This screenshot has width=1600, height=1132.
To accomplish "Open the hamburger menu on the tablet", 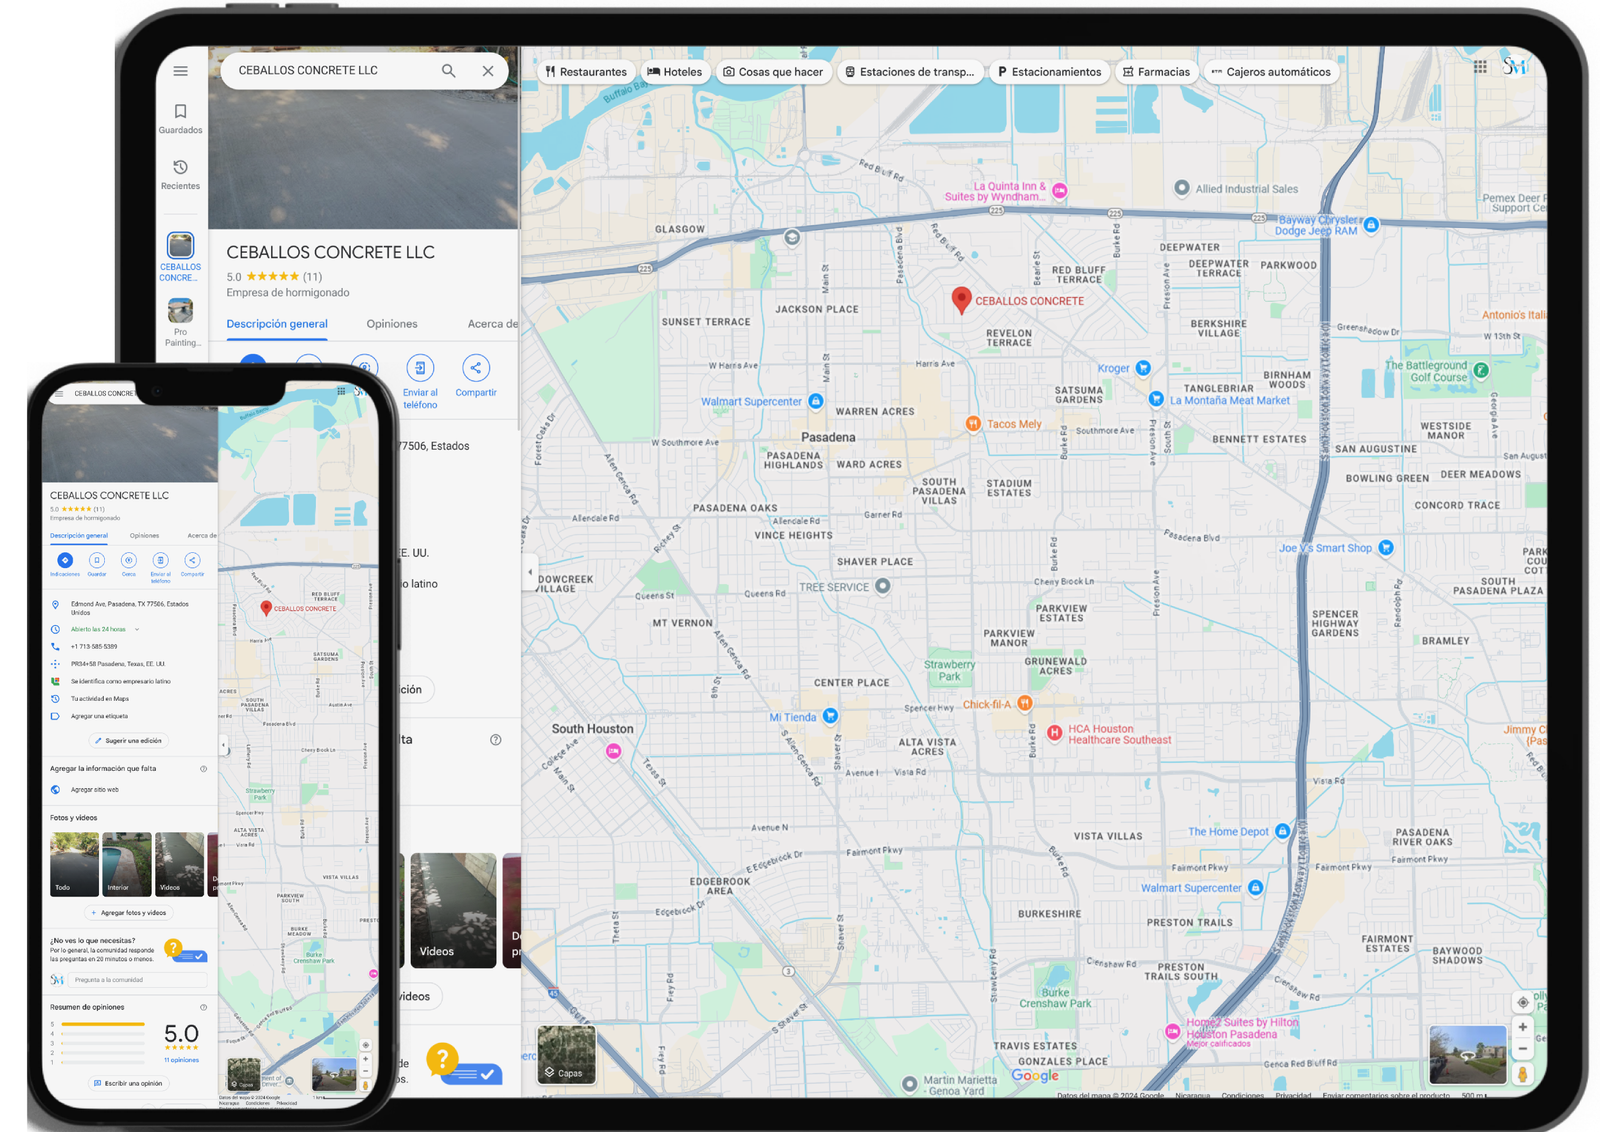I will click(180, 71).
